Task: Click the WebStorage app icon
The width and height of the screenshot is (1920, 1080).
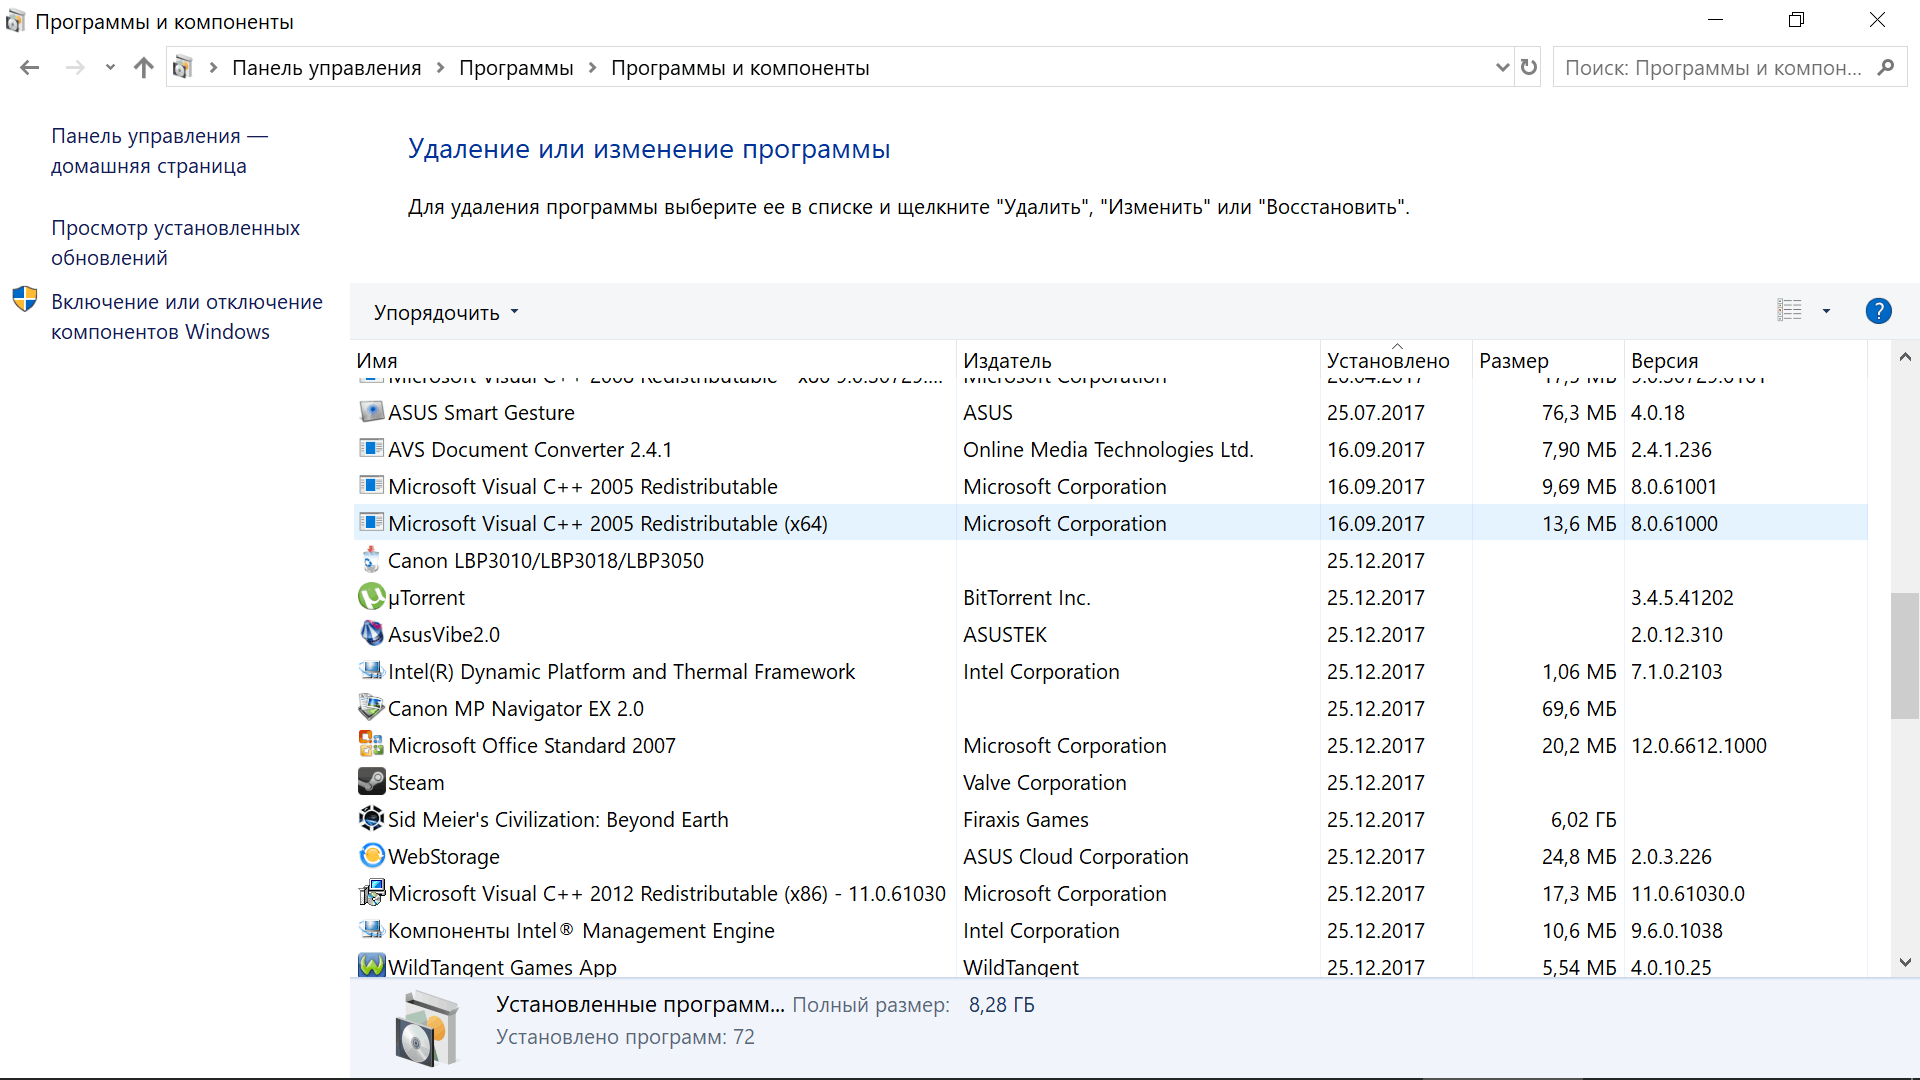Action: pos(371,856)
